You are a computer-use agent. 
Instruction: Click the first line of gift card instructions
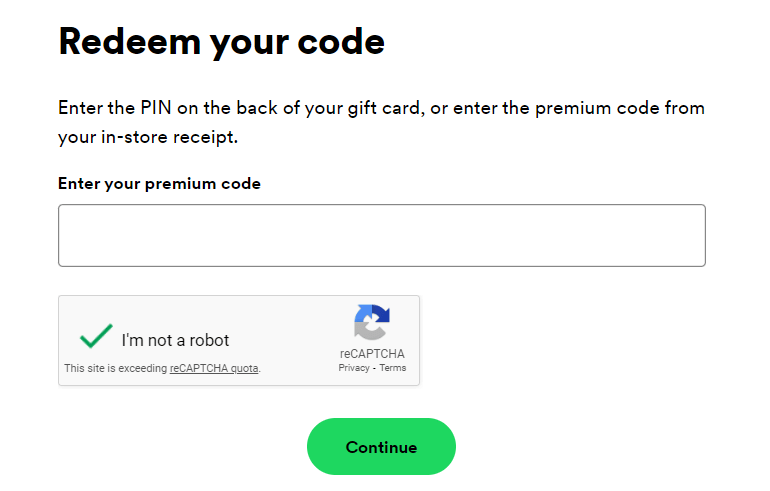point(381,108)
